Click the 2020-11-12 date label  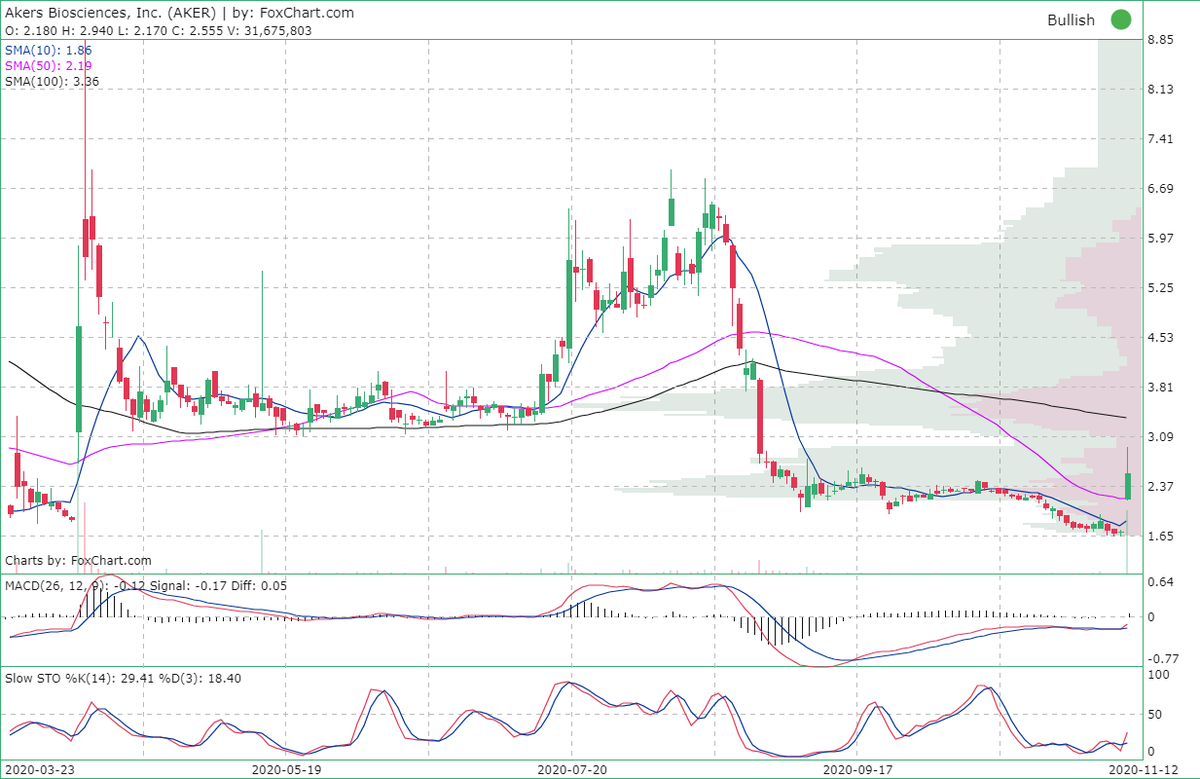coord(1143,770)
